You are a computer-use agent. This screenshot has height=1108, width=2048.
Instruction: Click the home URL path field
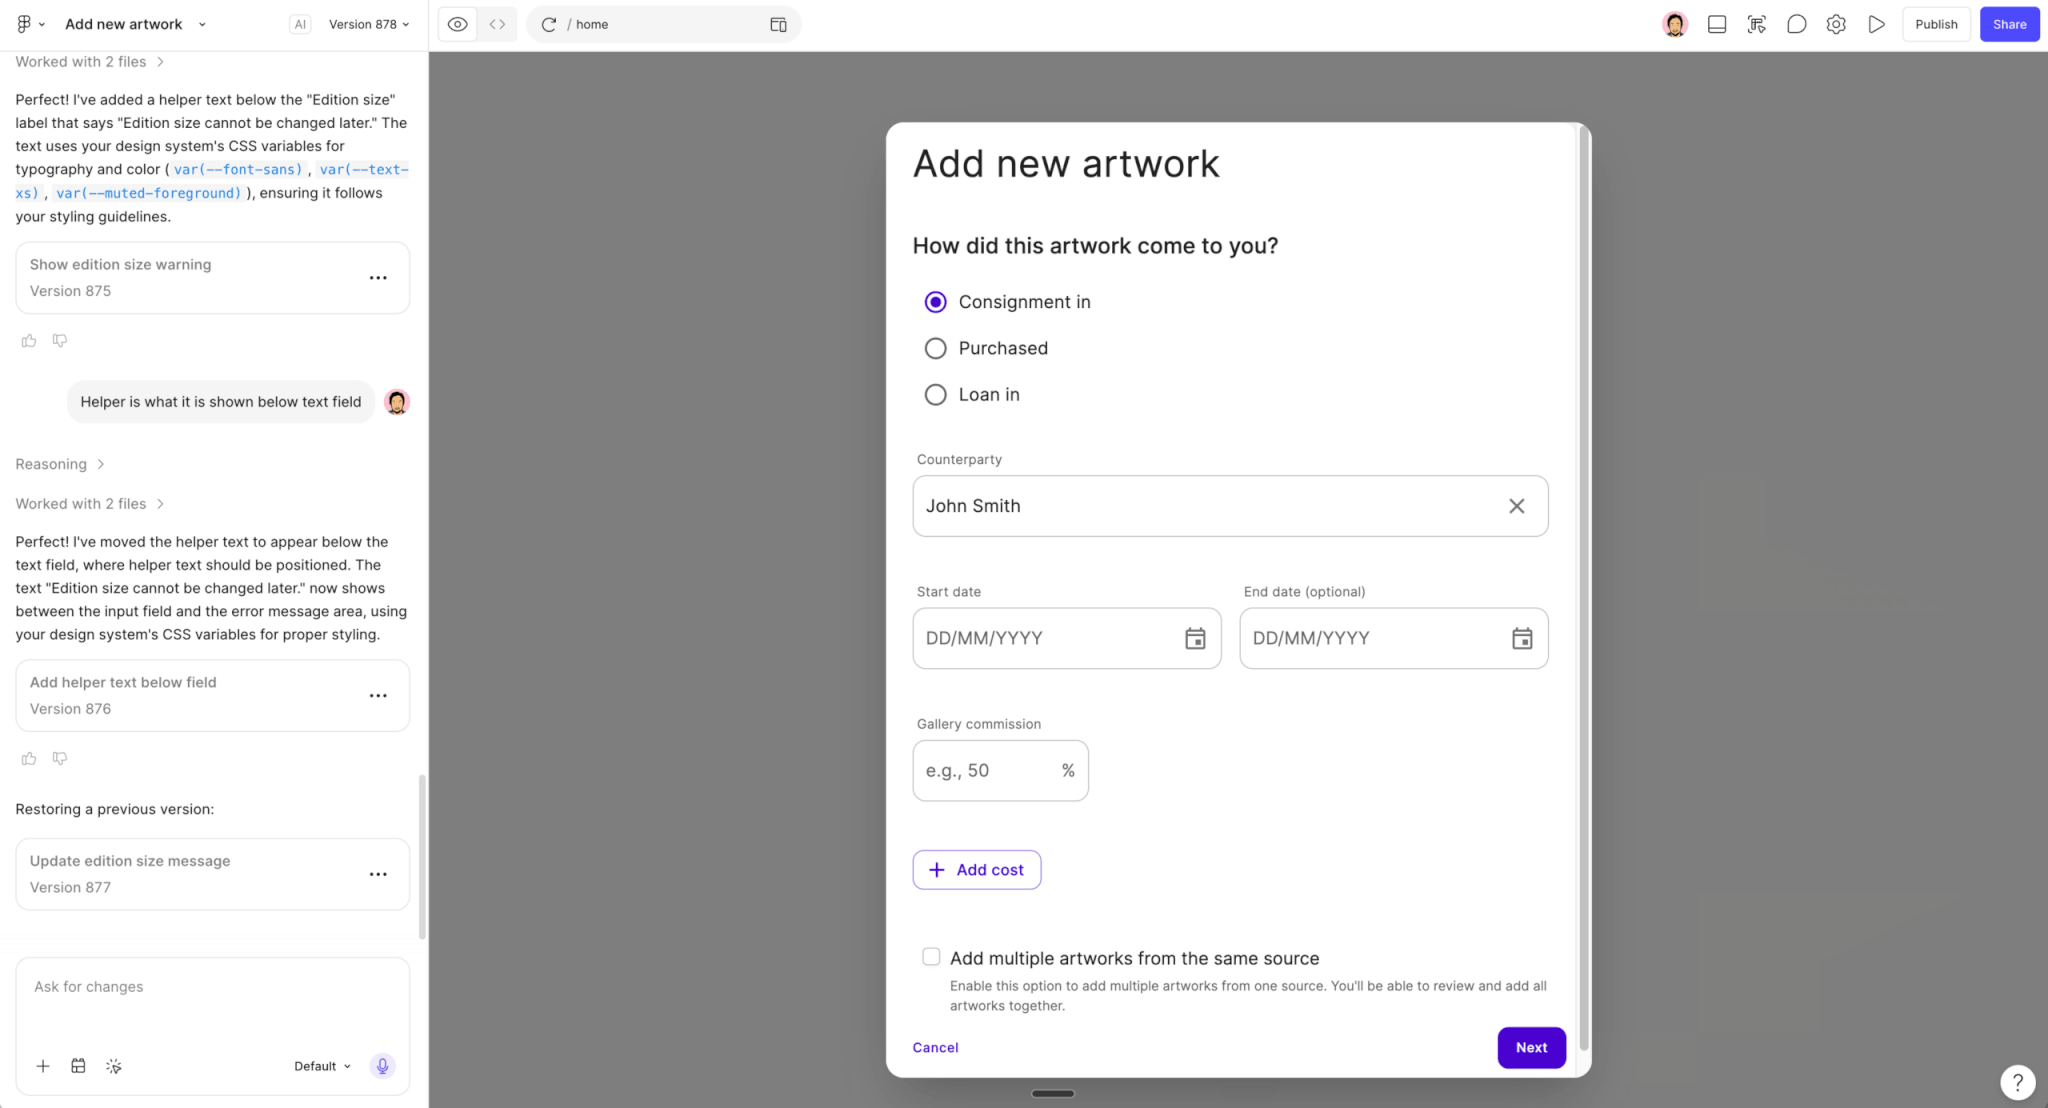coord(664,24)
